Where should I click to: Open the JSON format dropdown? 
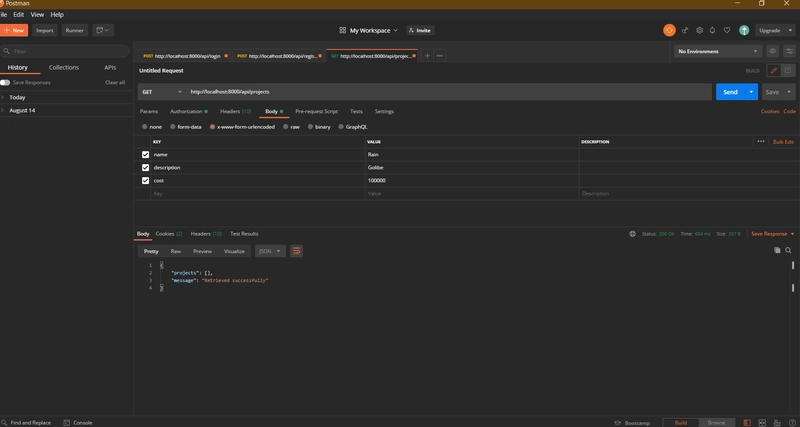[270, 251]
